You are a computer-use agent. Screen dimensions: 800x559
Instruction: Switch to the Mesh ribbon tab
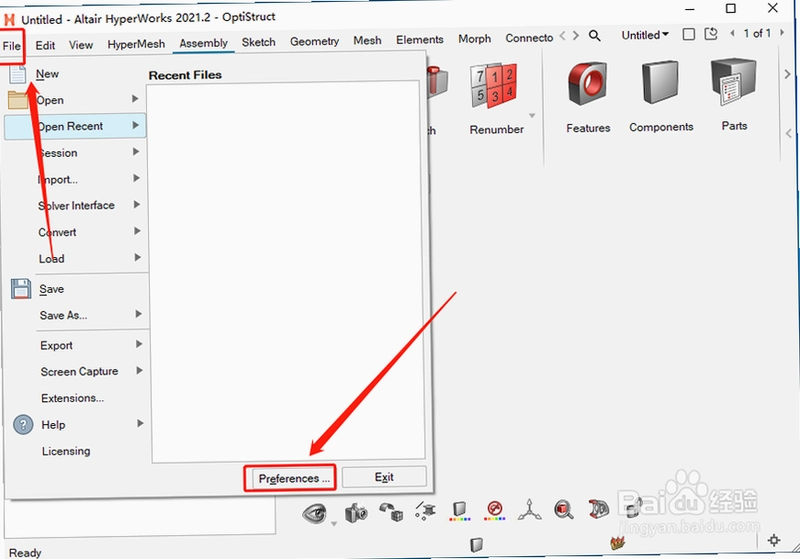click(367, 40)
